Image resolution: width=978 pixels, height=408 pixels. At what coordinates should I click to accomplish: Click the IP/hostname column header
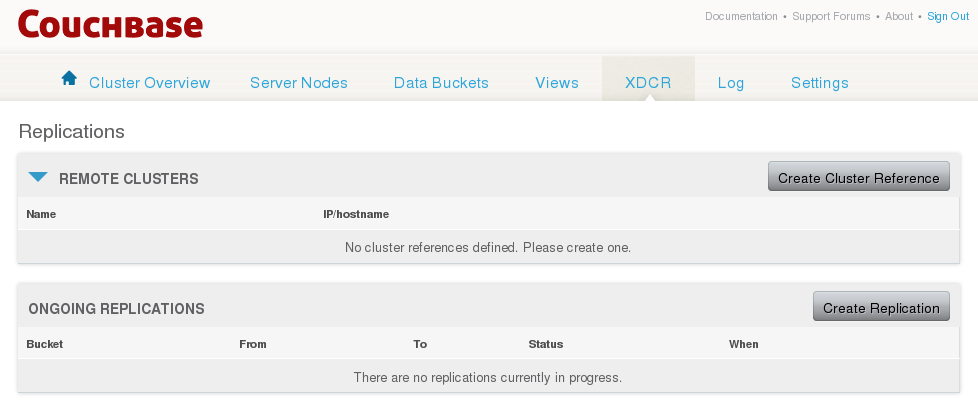click(x=356, y=214)
